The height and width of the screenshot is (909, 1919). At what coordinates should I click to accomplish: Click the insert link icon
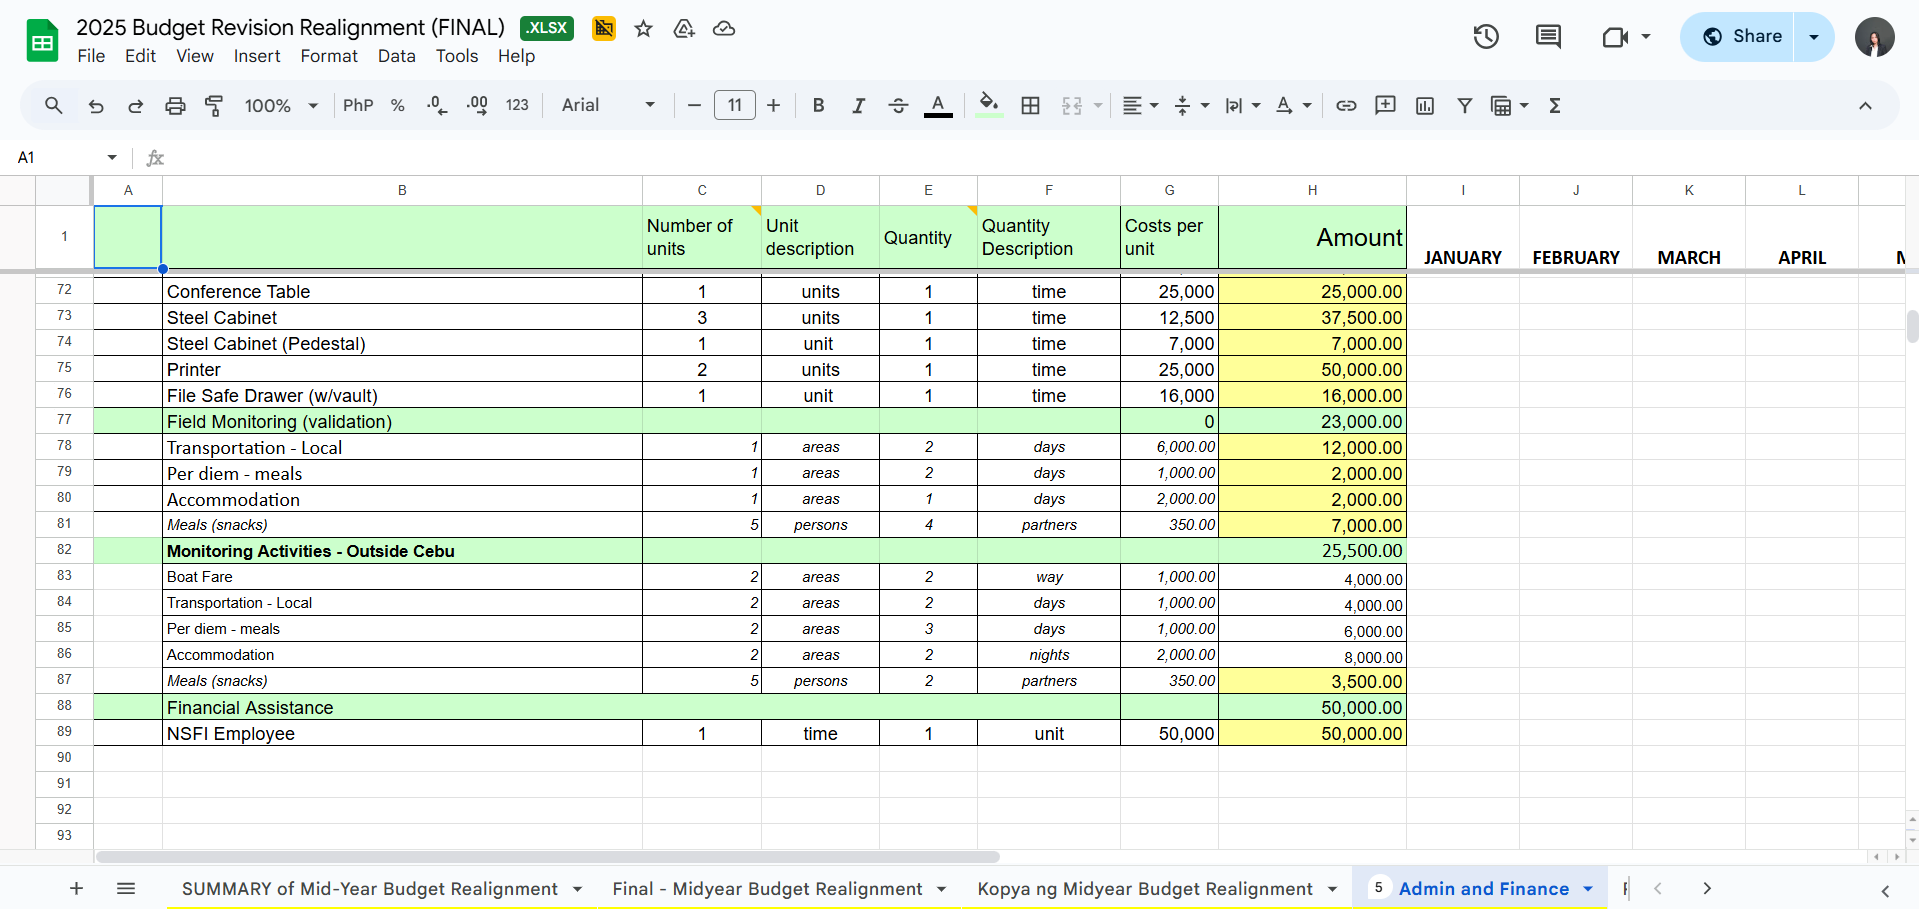1346,105
